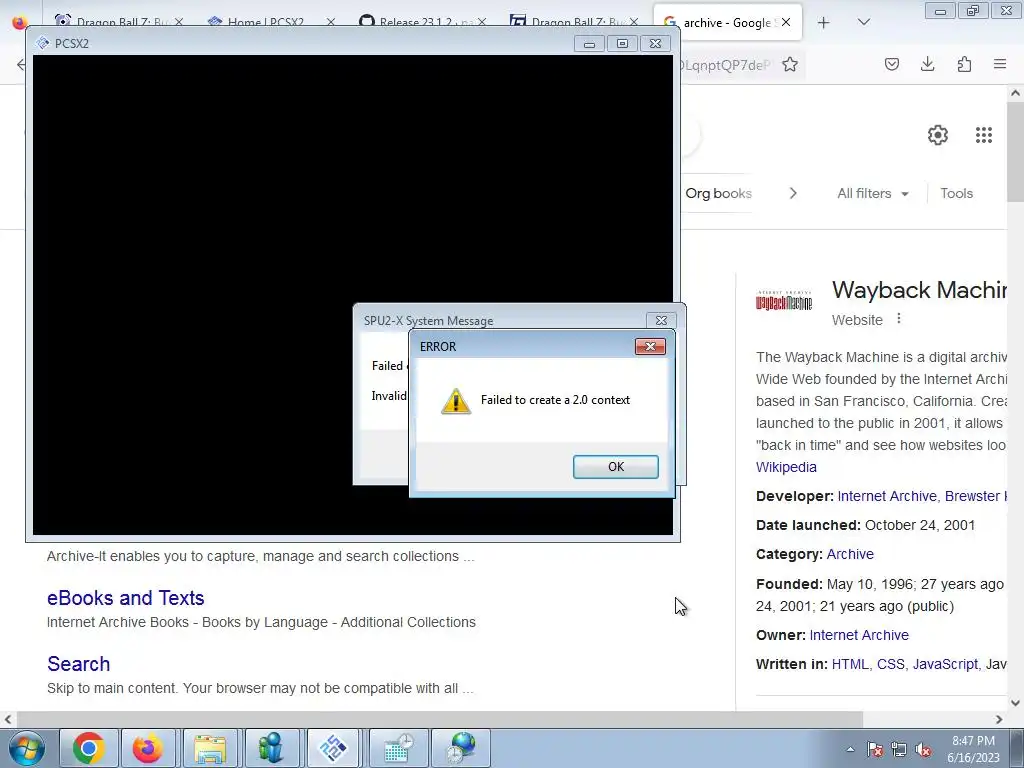Viewport: 1024px width, 768px height.
Task: Click the Firefox back arrow button
Action: pyautogui.click(x=21, y=64)
